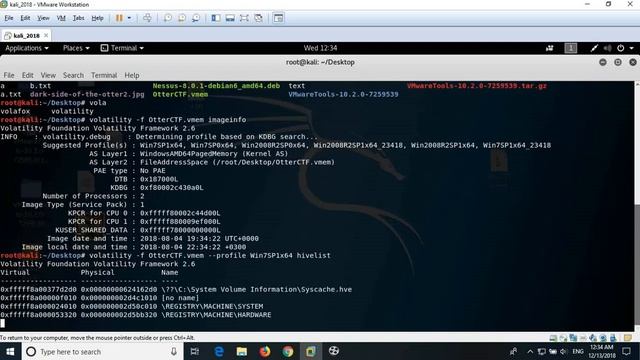Launch Microsoft Edge from taskbar
The height and width of the screenshot is (360, 640).
[219, 351]
